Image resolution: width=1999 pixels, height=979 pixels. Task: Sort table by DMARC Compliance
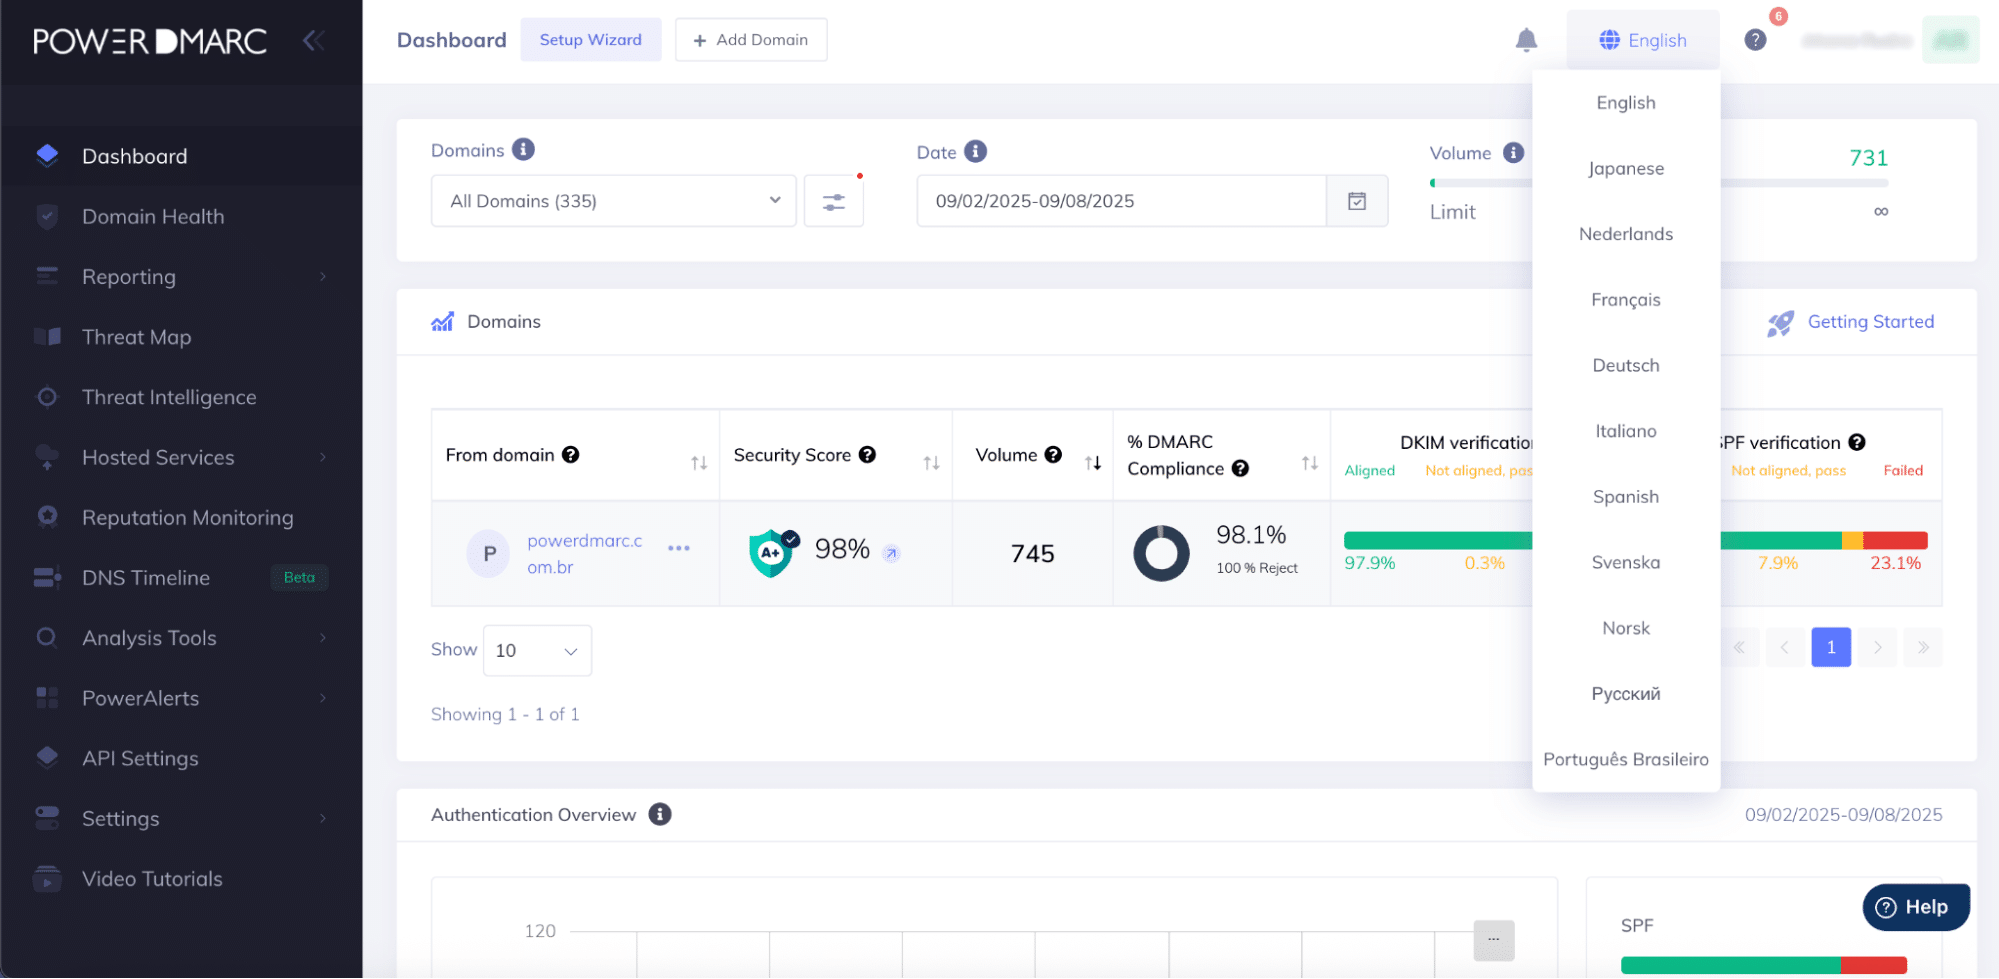click(1309, 463)
